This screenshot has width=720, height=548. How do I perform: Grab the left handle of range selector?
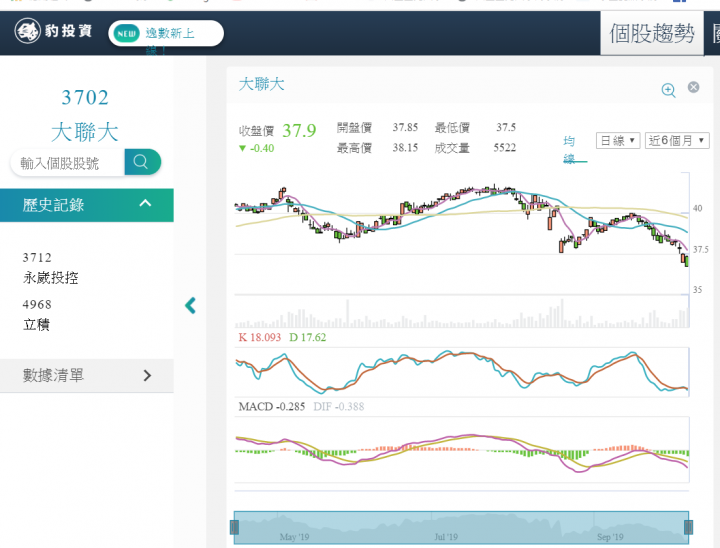[234, 527]
